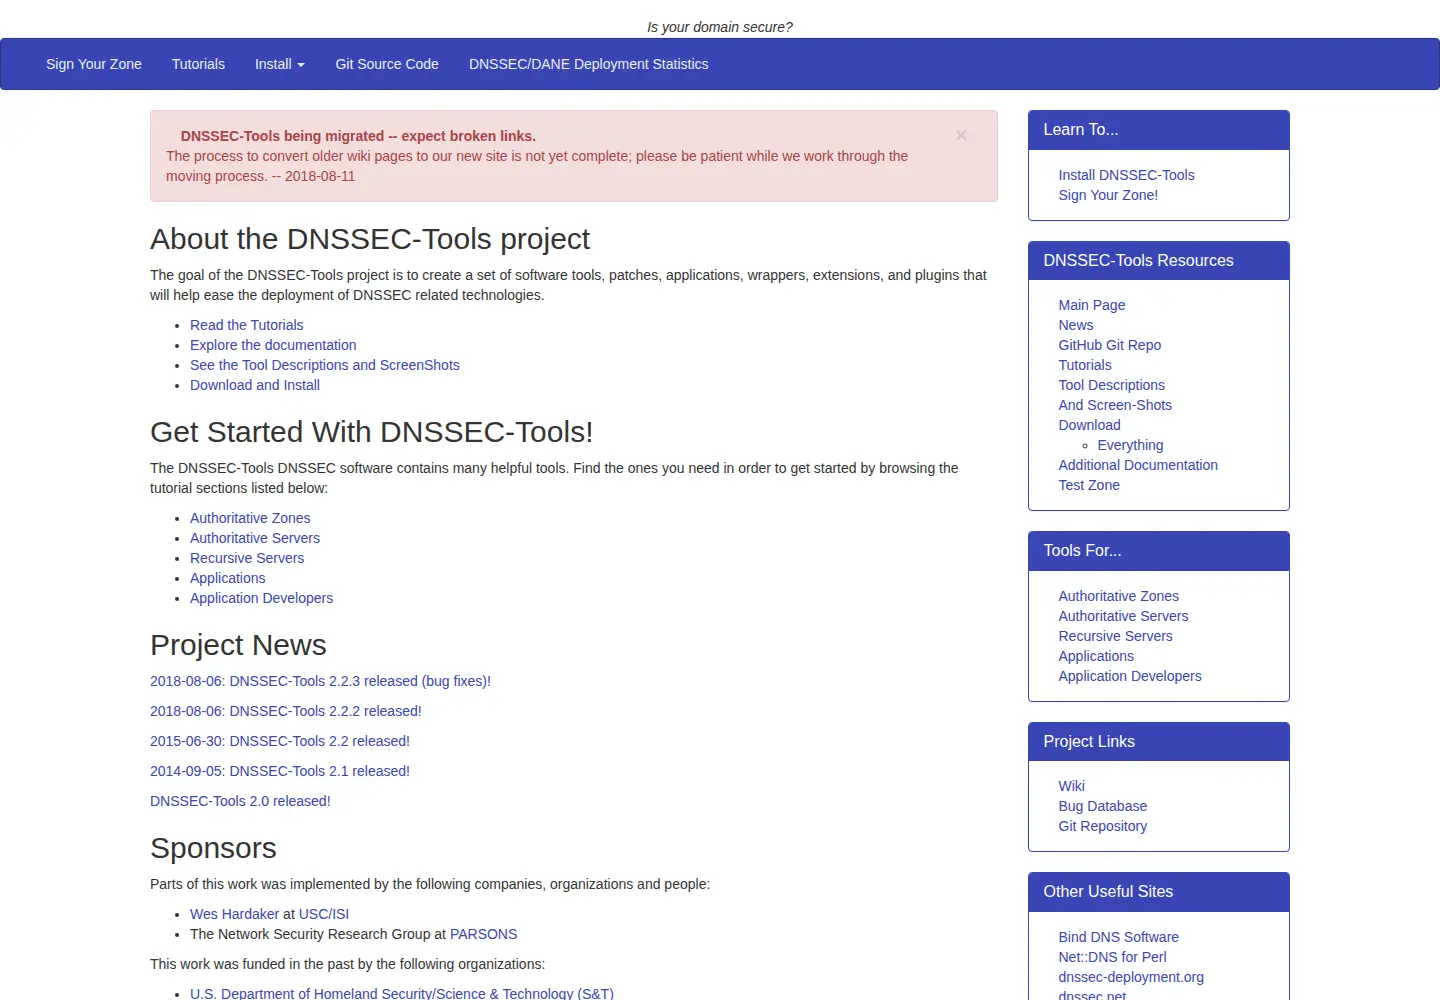Viewport: 1440px width, 1000px height.
Task: Open Tool Descriptions in Resources sidebar
Action: 1112,385
